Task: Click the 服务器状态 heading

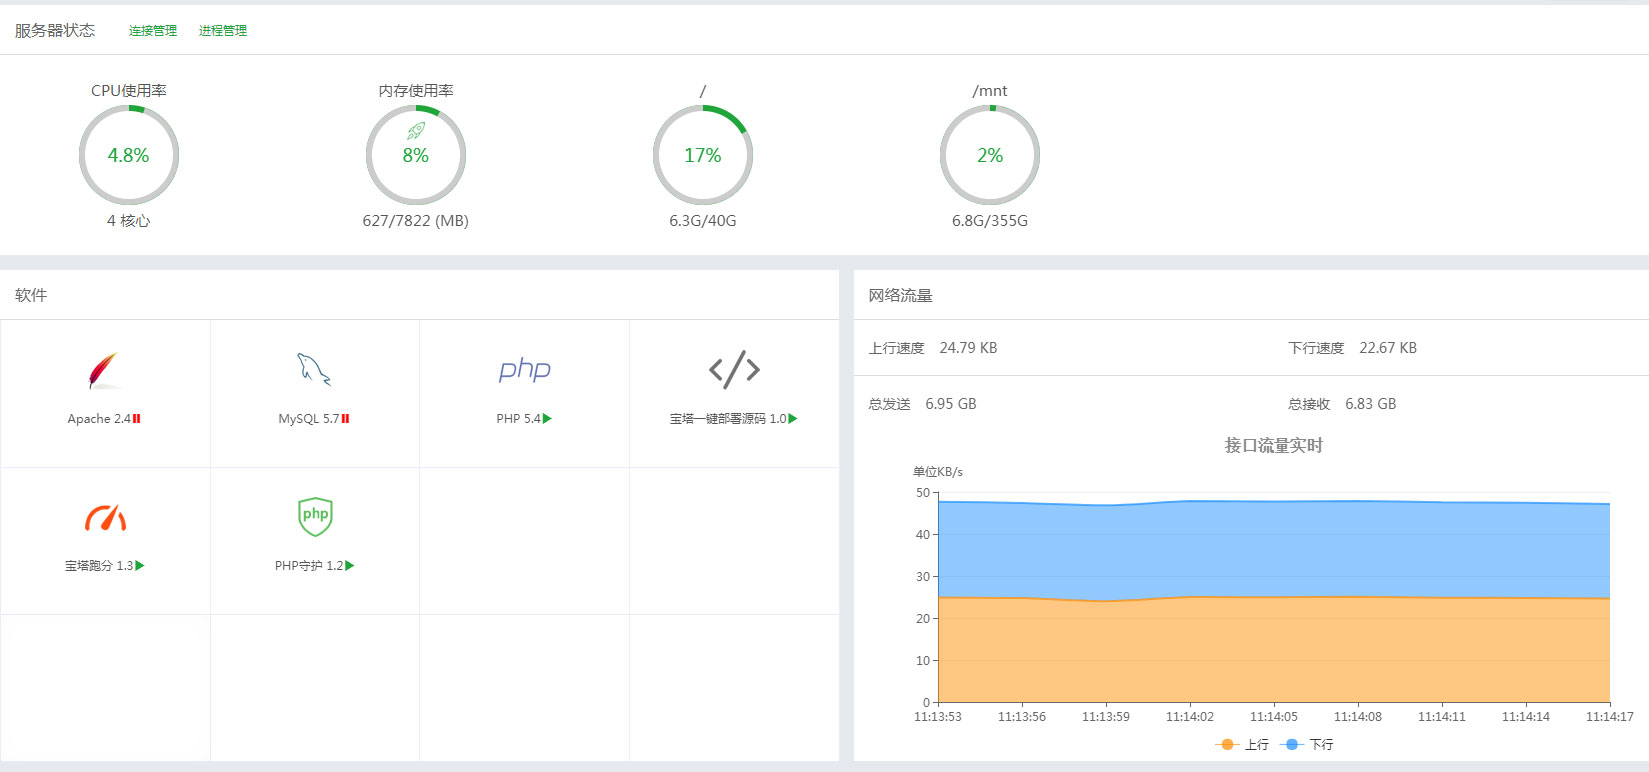Action: pyautogui.click(x=55, y=31)
